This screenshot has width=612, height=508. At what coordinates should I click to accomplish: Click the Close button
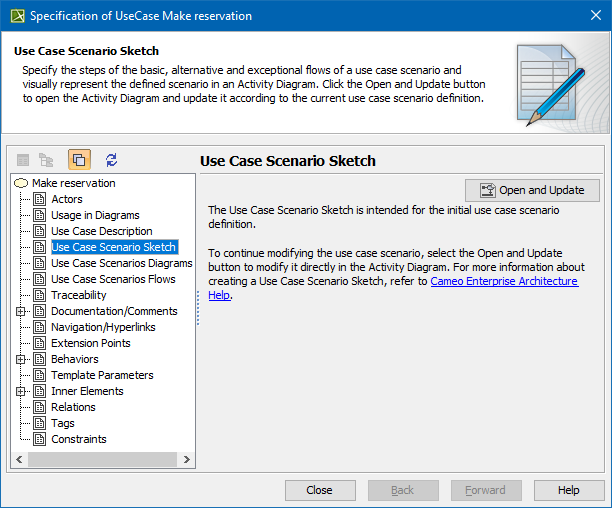point(320,490)
